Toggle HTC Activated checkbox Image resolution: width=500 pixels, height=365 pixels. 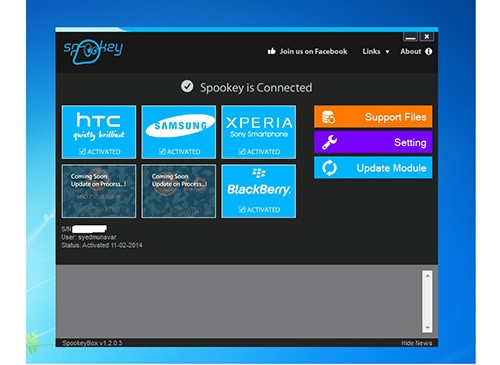click(x=82, y=152)
